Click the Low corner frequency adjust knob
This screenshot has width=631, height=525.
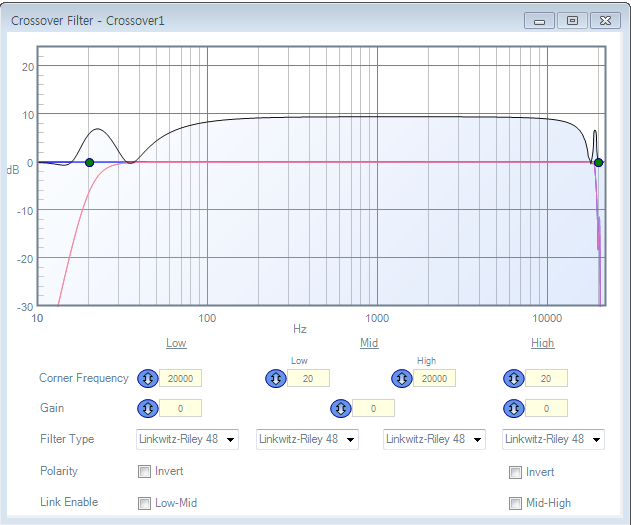point(148,379)
